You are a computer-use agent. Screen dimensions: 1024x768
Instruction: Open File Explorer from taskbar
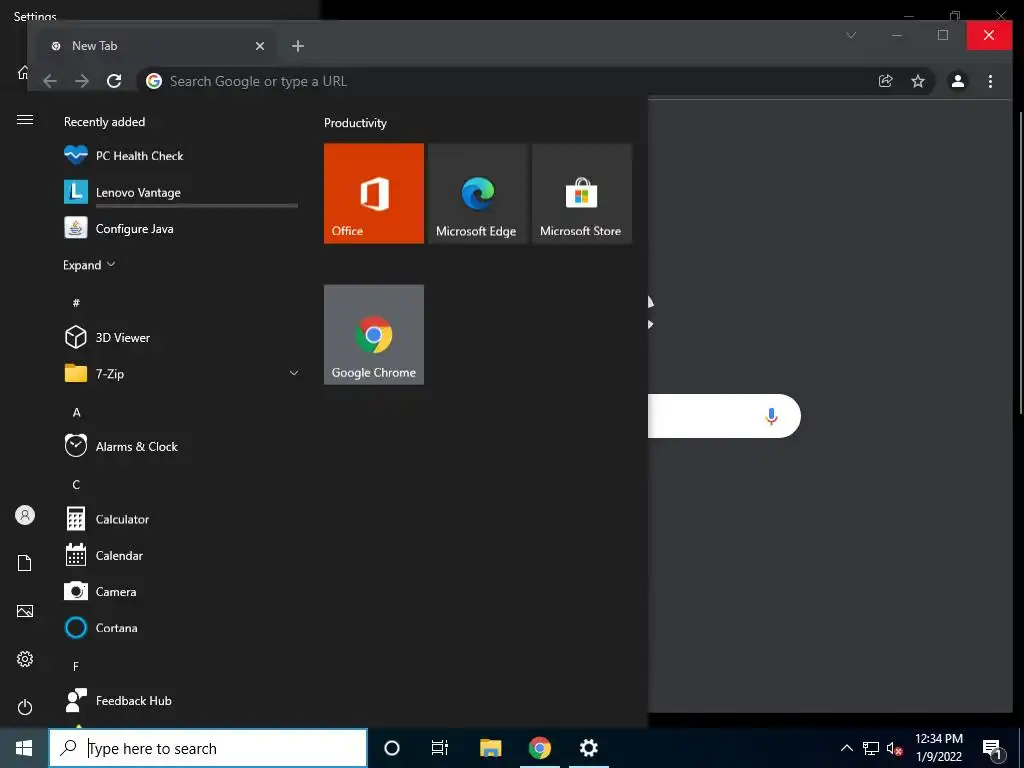click(x=490, y=748)
